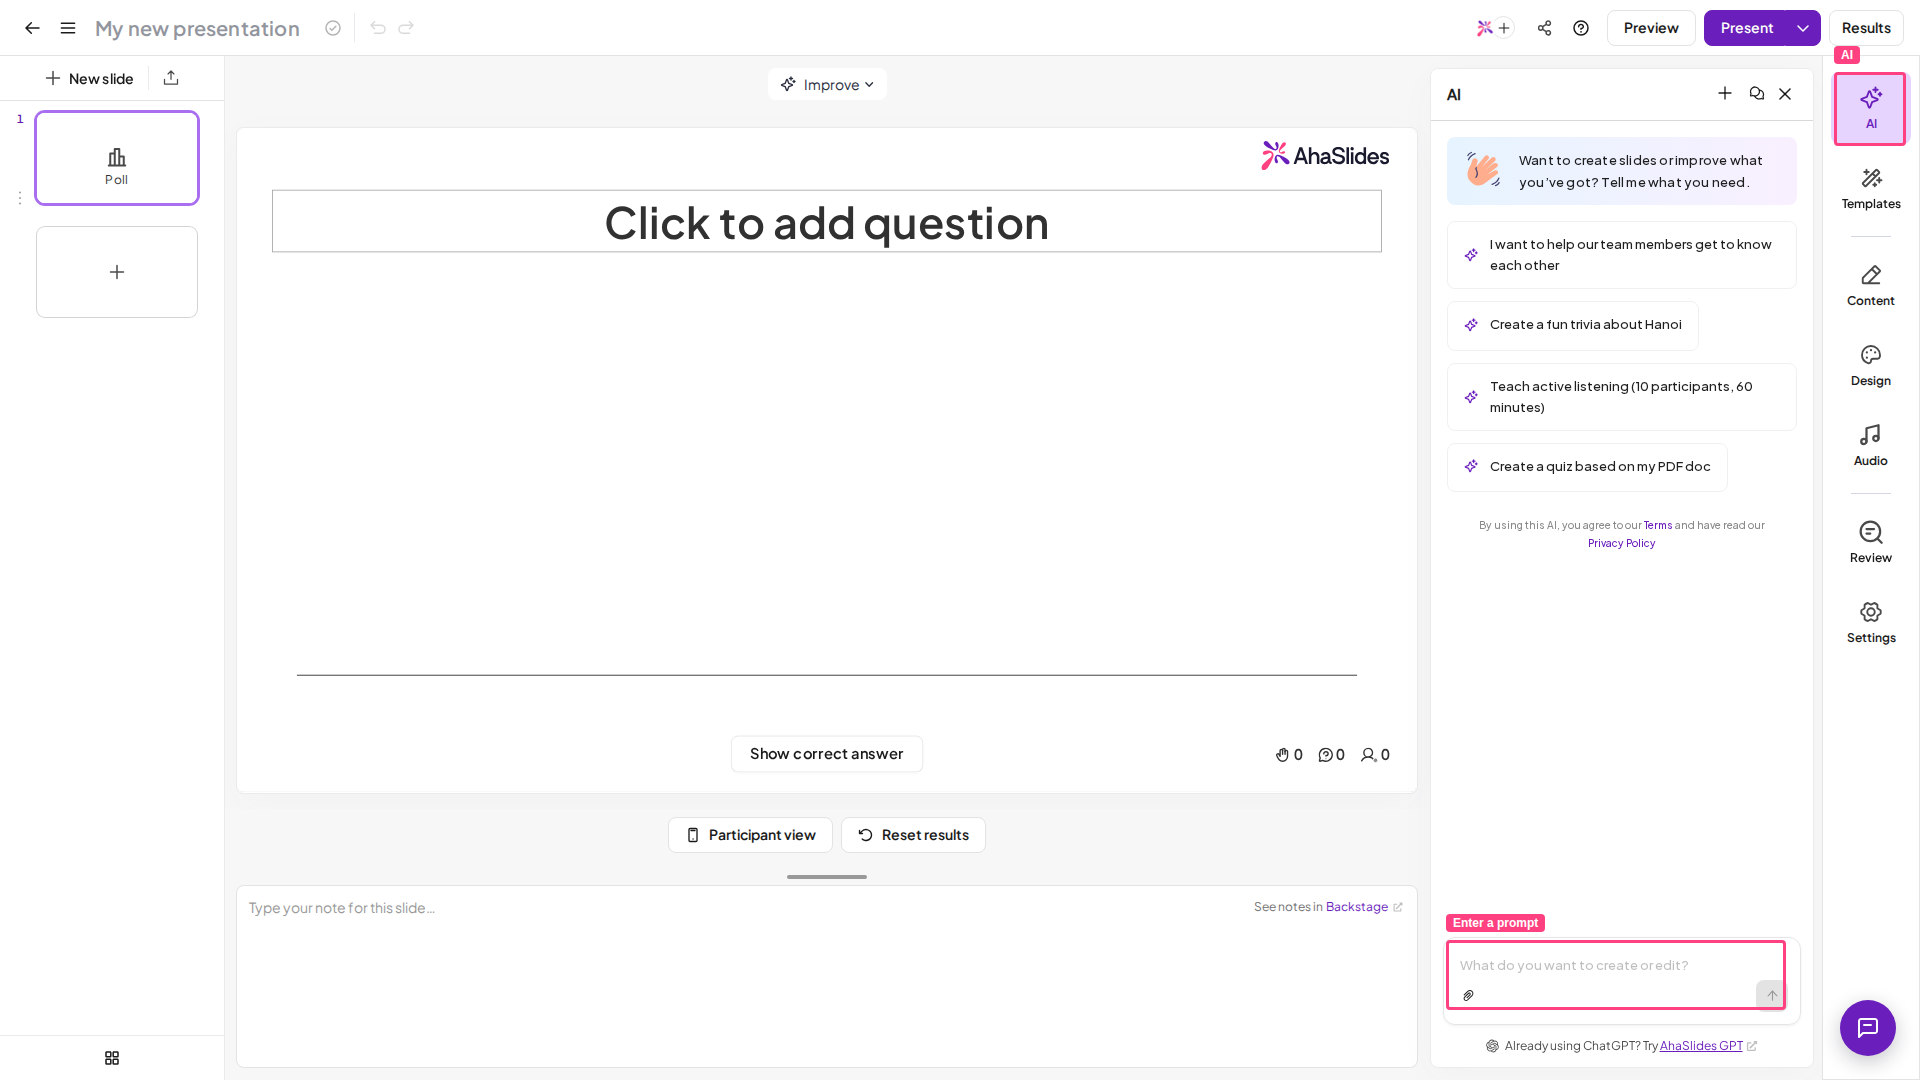This screenshot has height=1080, width=1920.
Task: Open the Review tab
Action: coord(1871,543)
